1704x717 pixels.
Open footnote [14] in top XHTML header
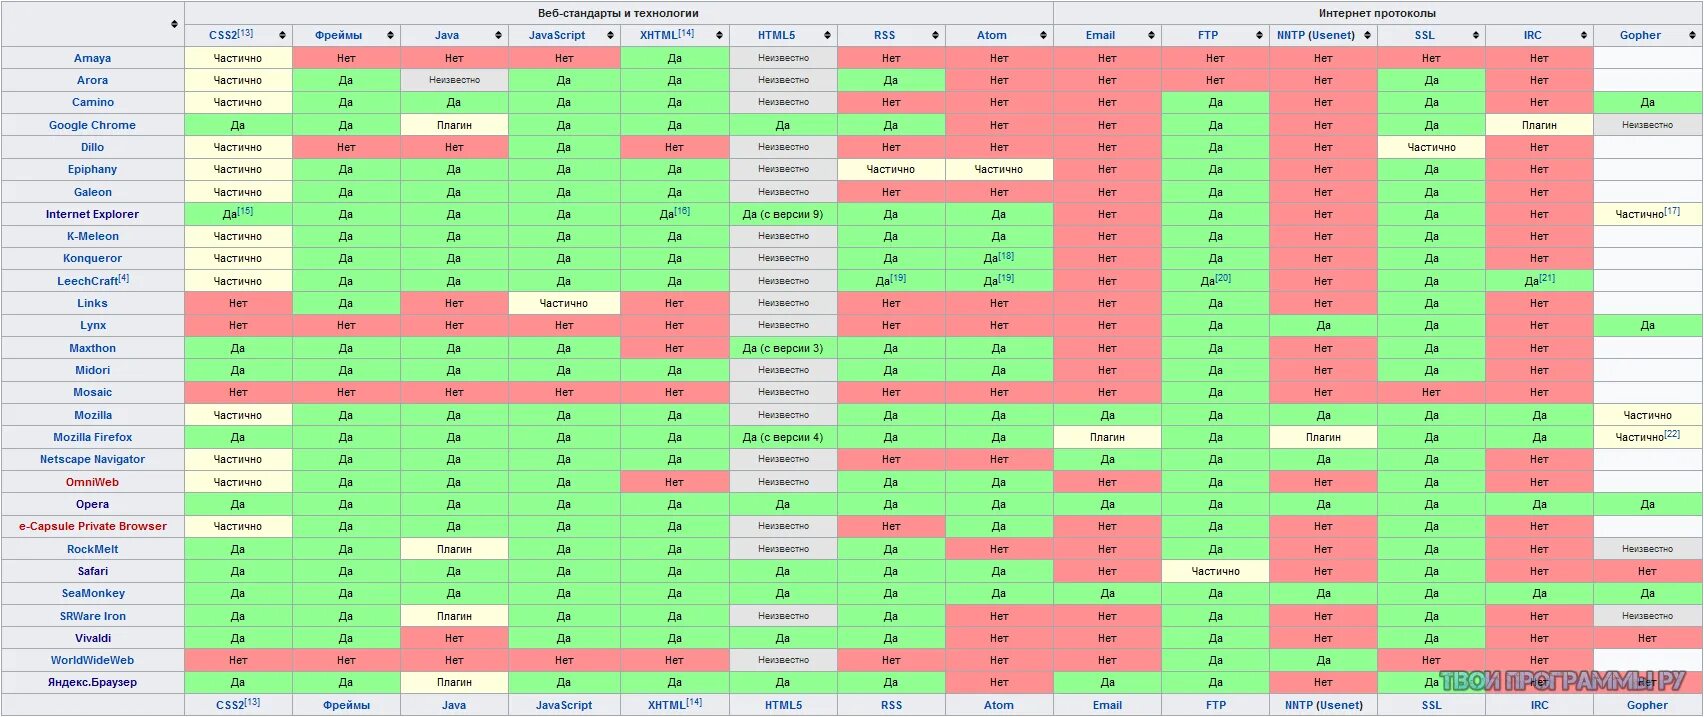[685, 32]
